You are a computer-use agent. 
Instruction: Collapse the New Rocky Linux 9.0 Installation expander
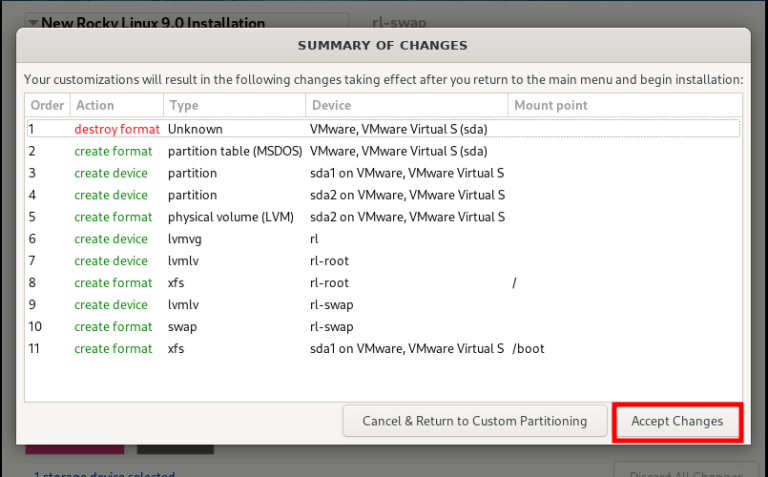tap(34, 22)
